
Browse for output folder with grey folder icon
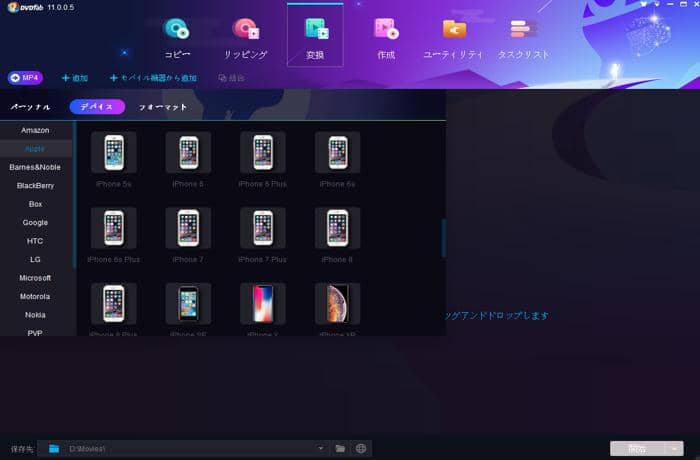point(340,448)
